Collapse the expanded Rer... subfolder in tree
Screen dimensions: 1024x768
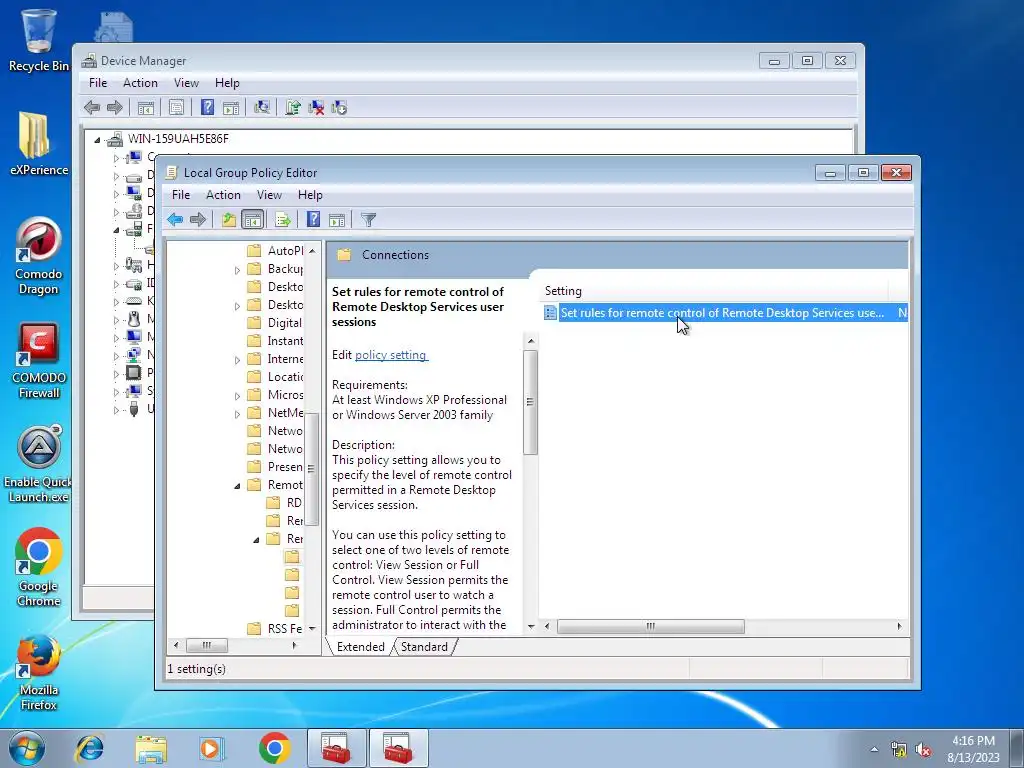pyautogui.click(x=256, y=540)
